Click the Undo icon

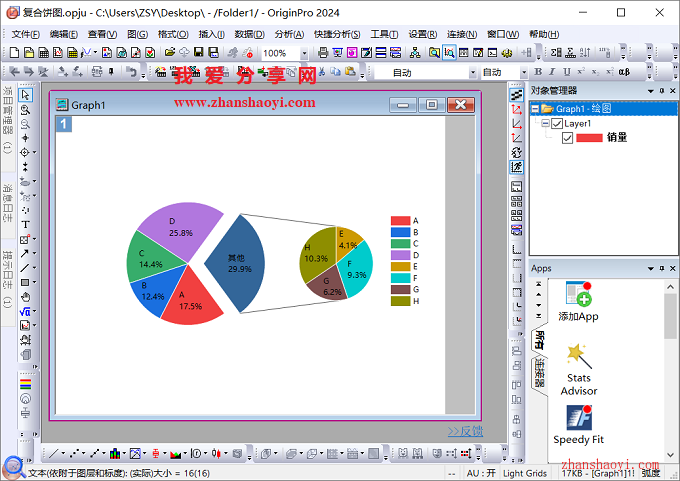[131, 72]
